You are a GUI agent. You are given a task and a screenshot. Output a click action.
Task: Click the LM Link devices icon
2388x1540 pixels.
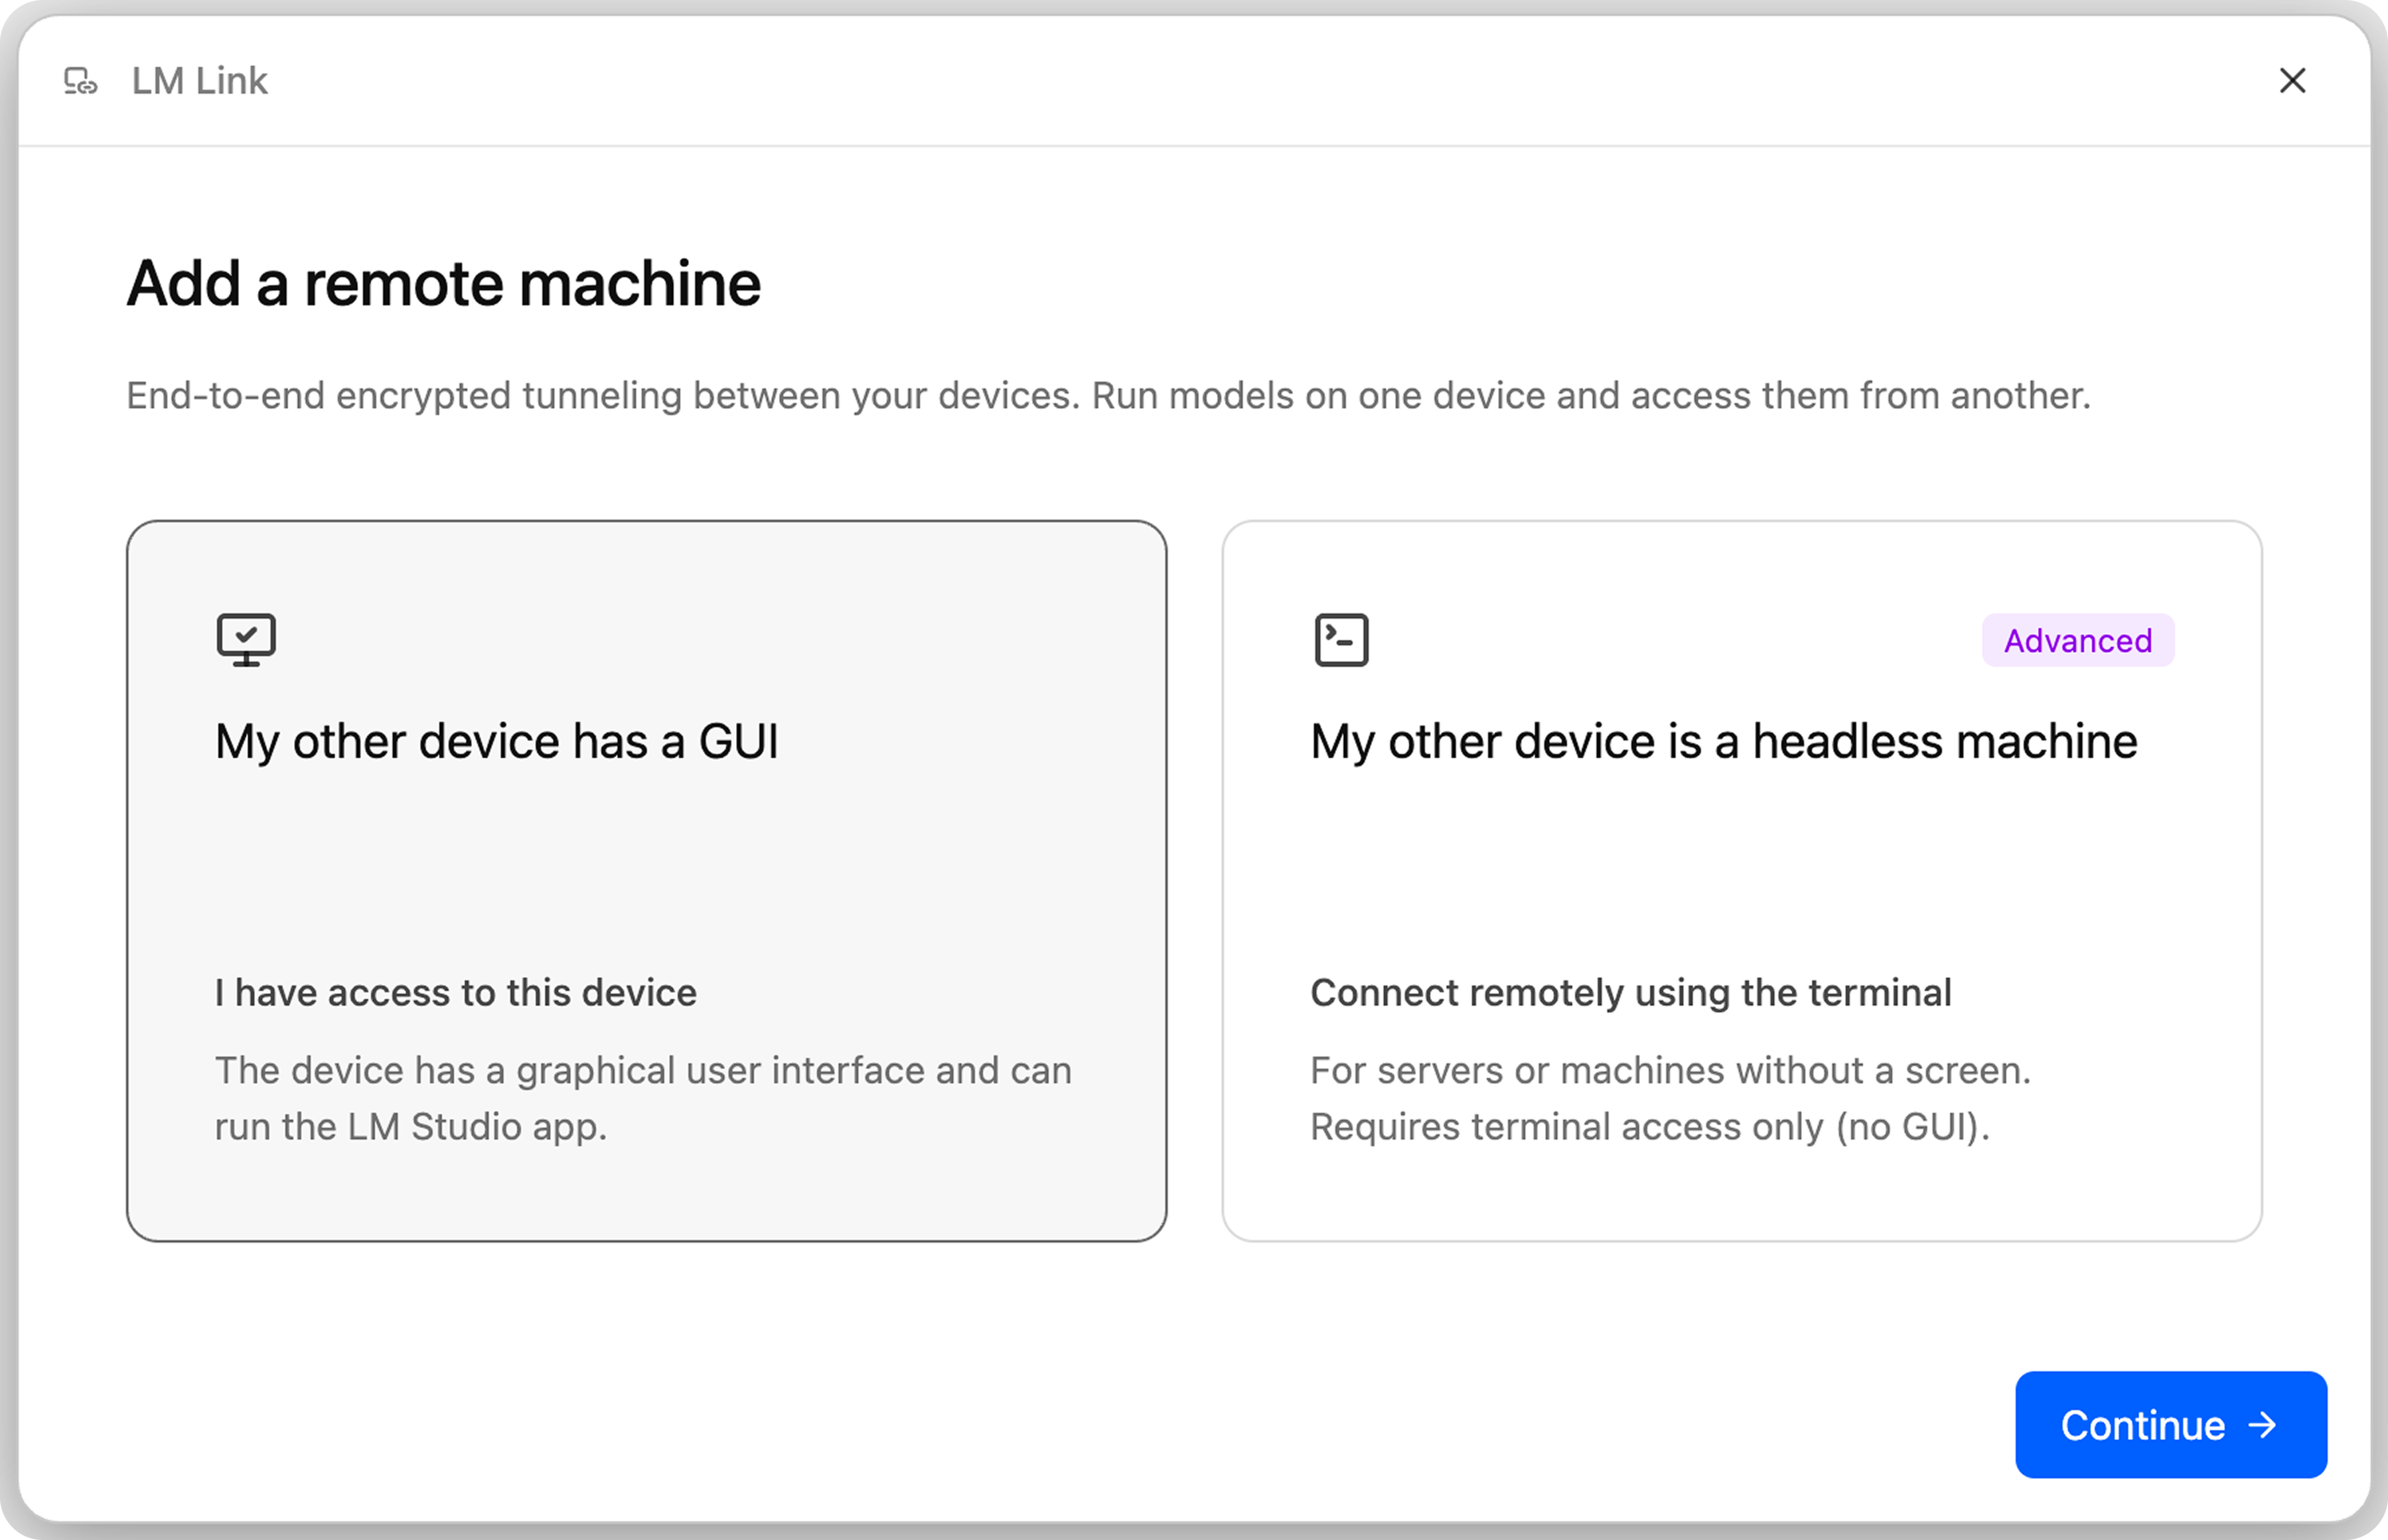(80, 81)
